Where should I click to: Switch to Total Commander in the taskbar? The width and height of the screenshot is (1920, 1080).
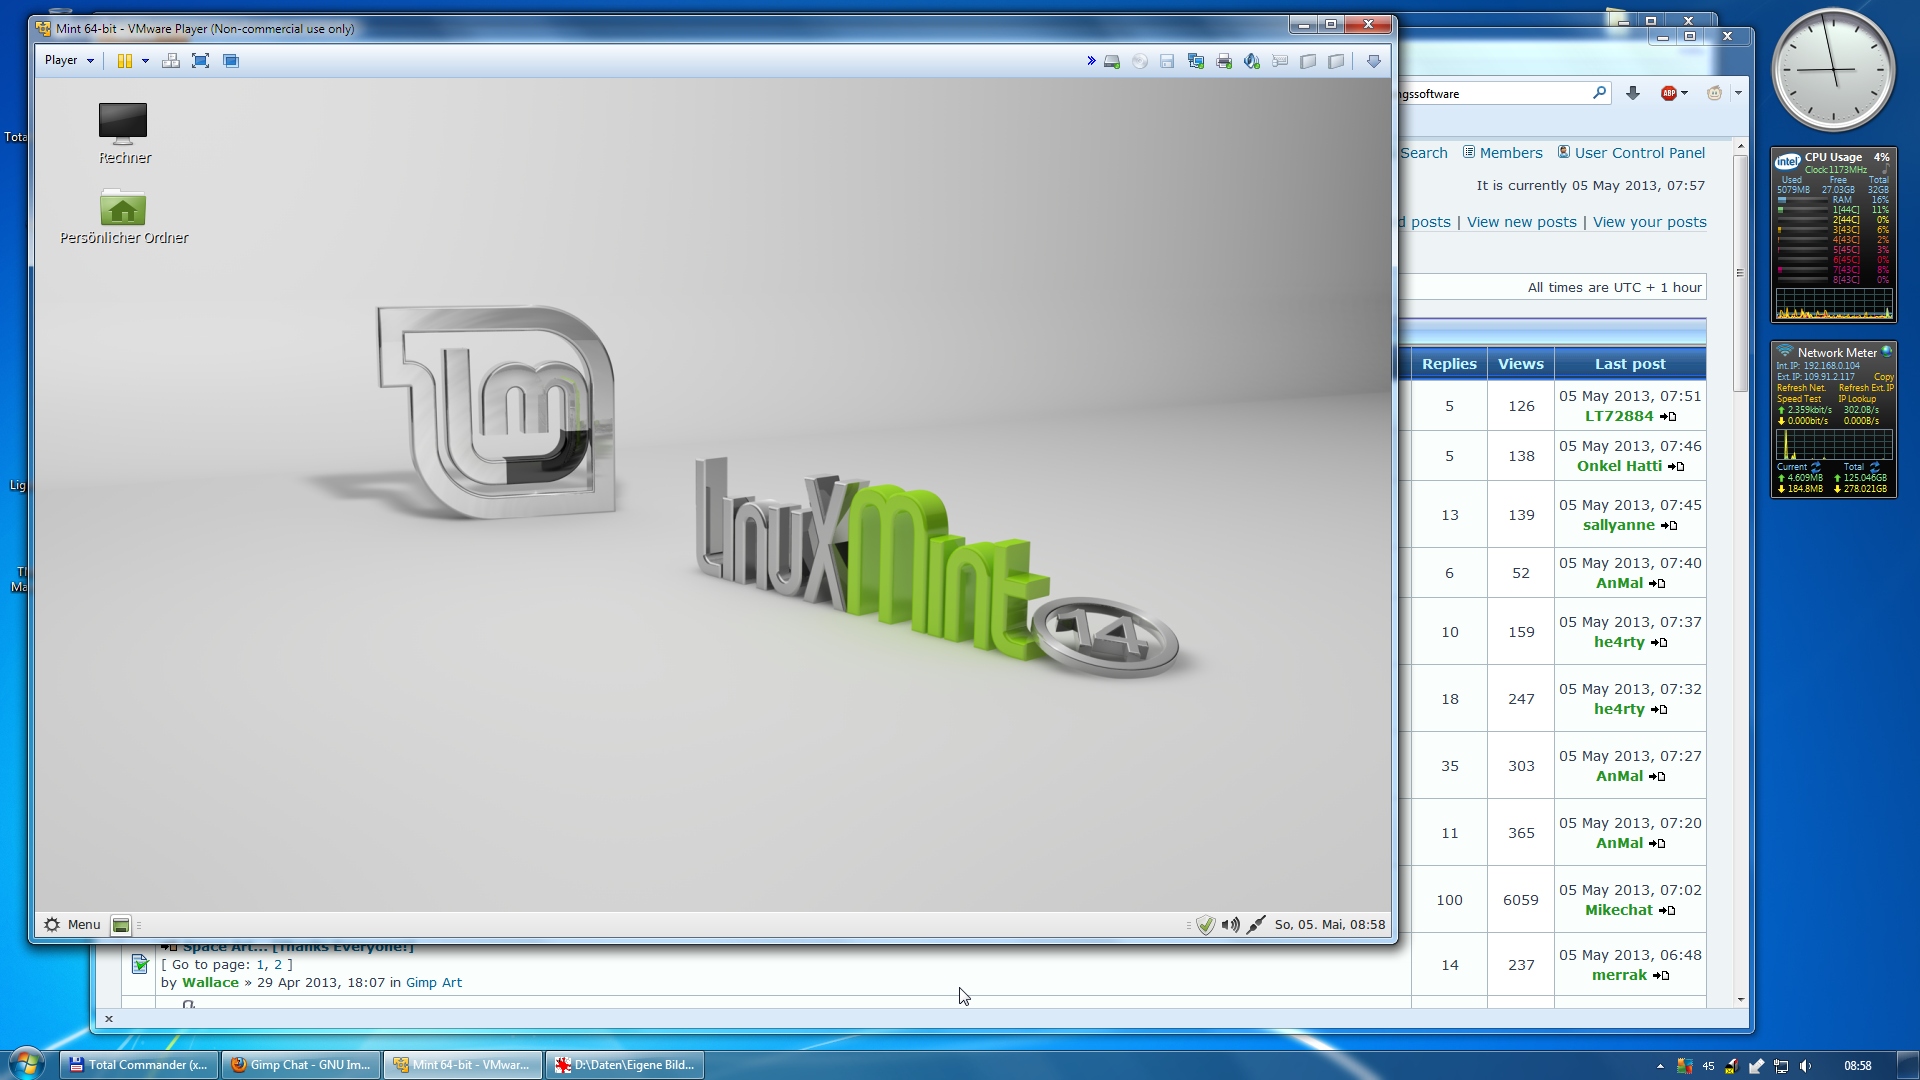coord(139,1065)
